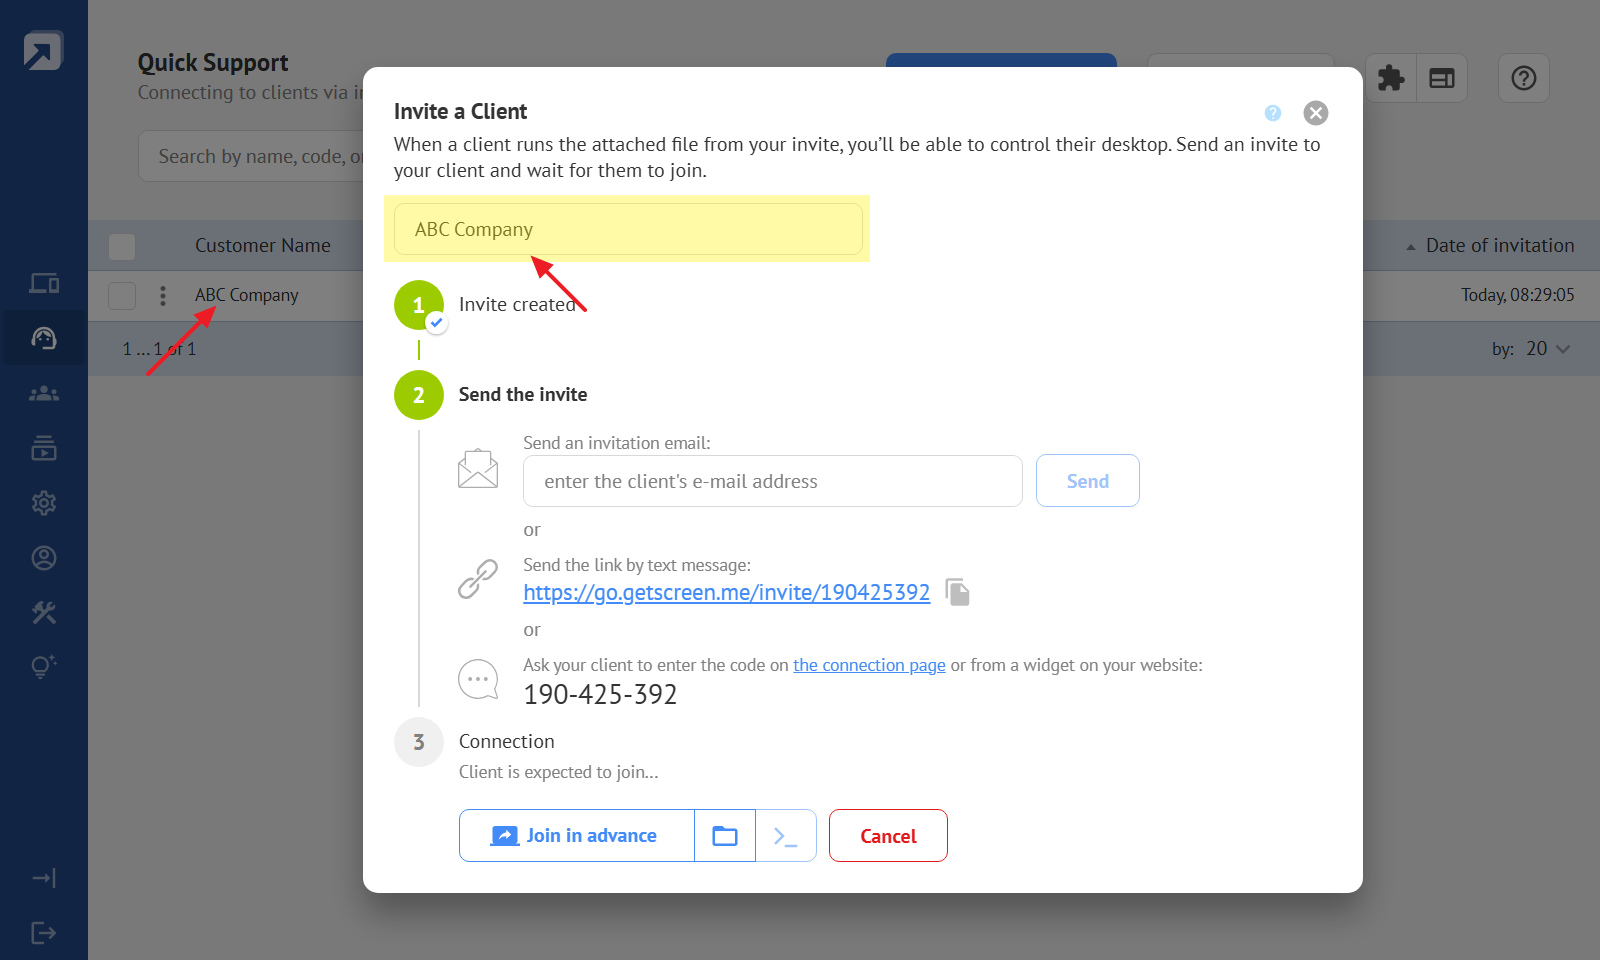Click the Send button for the invitation email
Screen dimensions: 1600x960
point(1087,481)
